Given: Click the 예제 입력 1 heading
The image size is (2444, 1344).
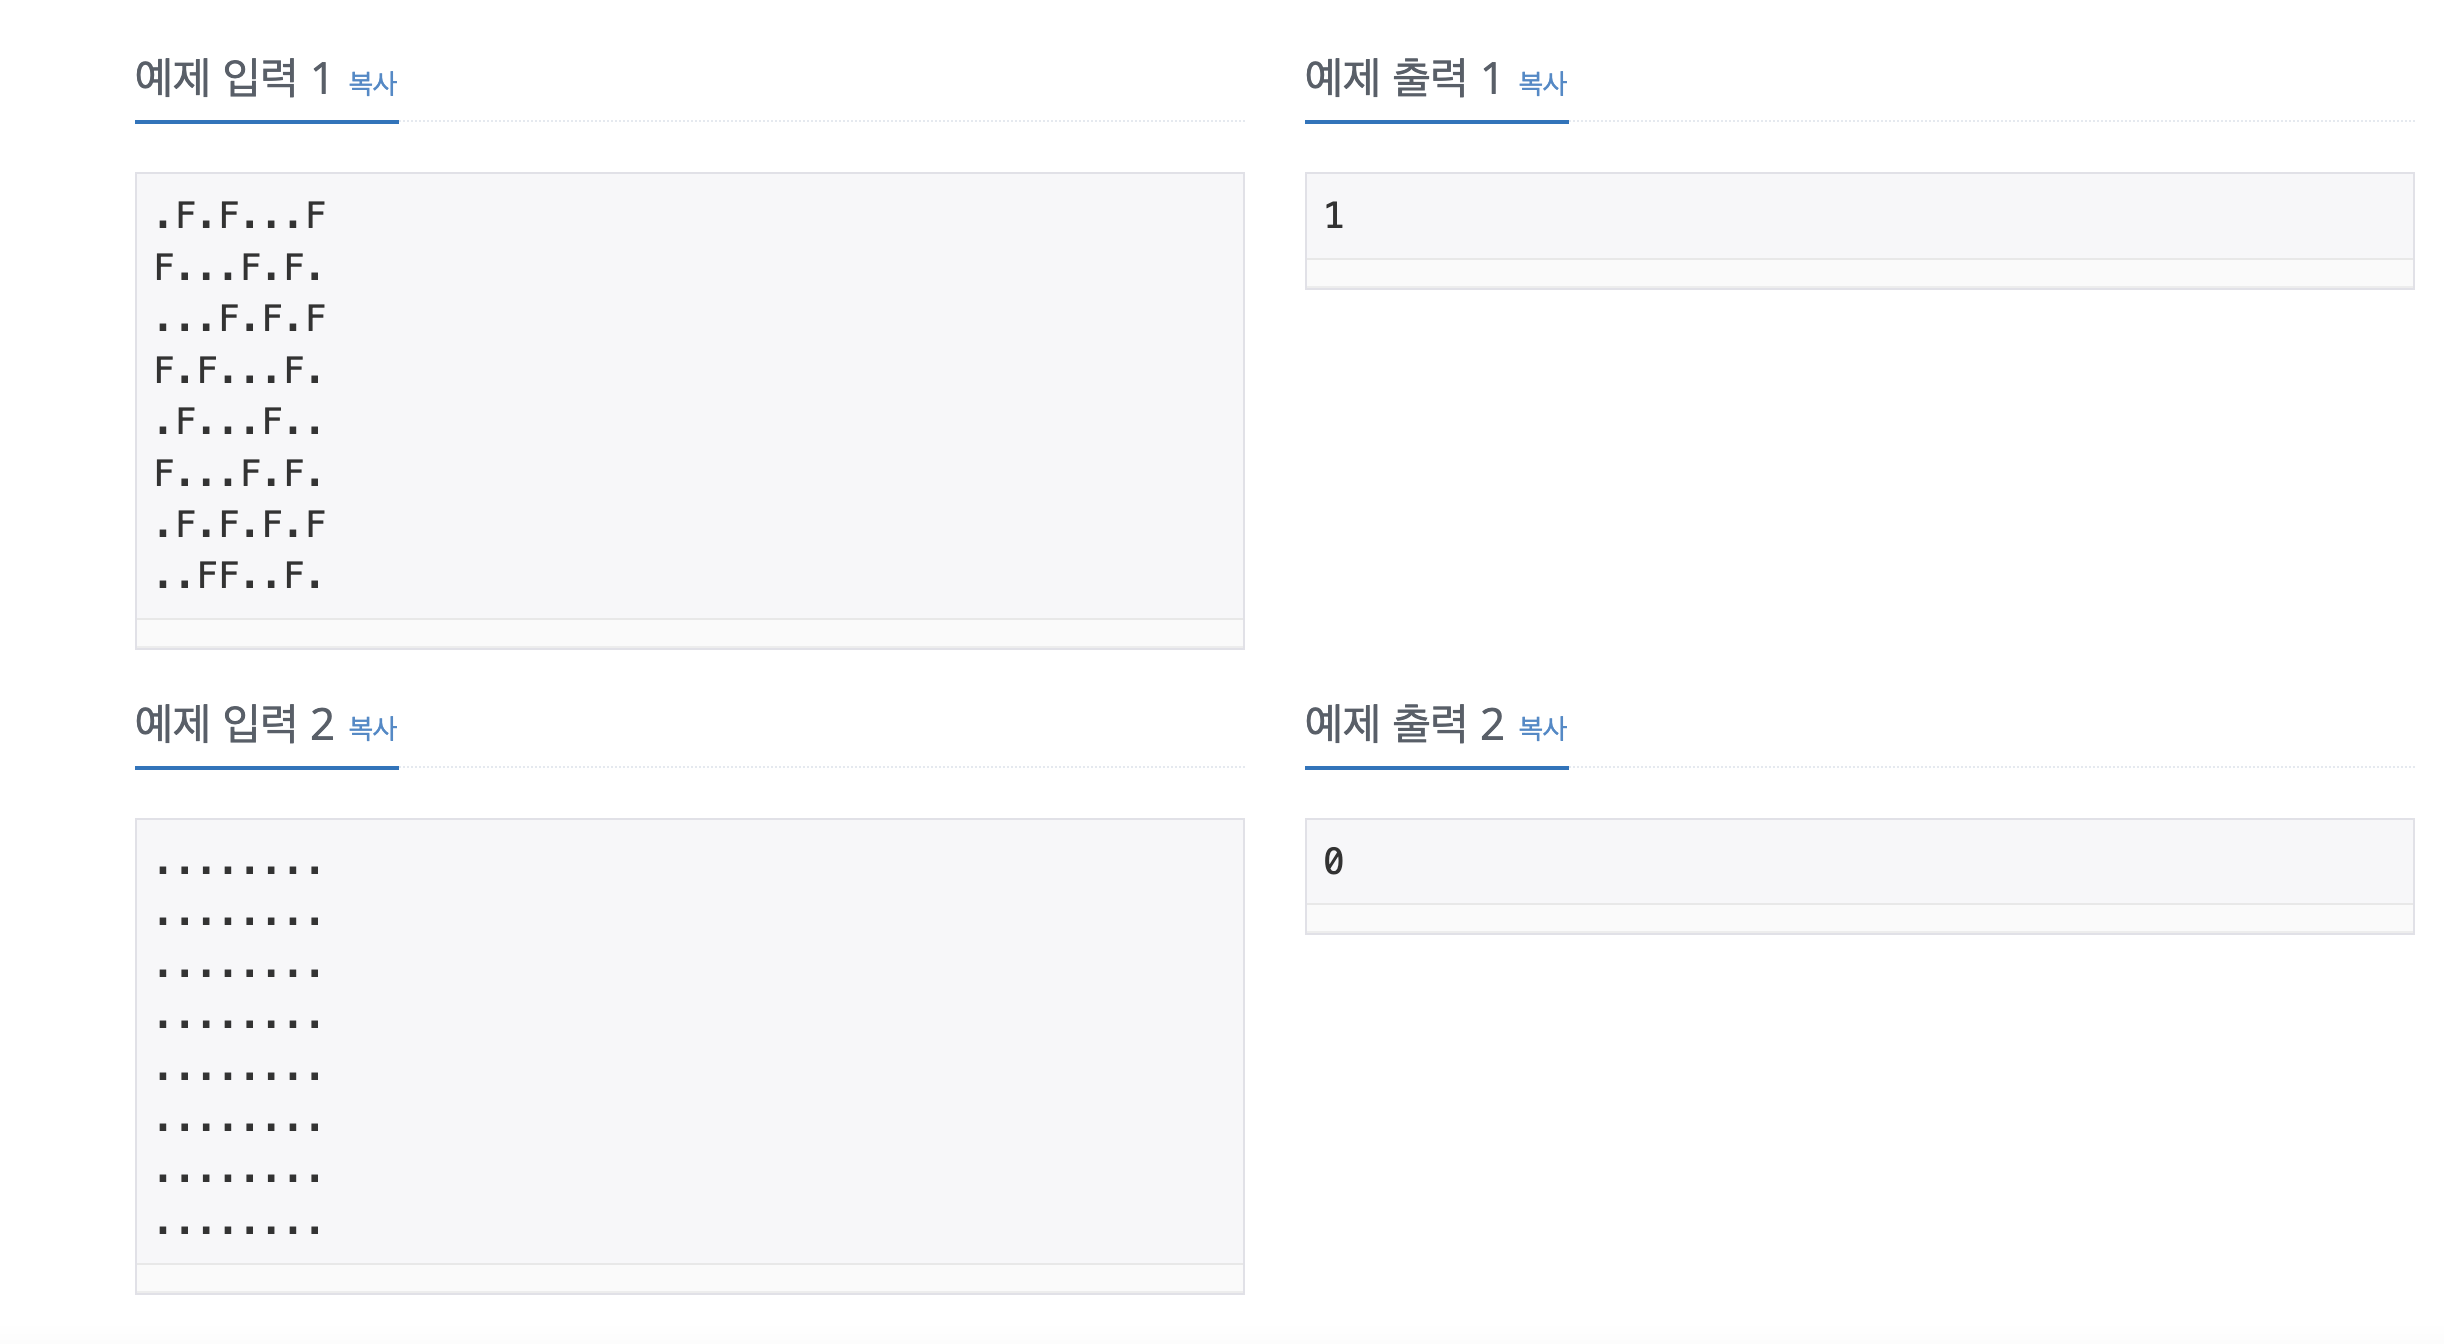Looking at the screenshot, I should (233, 78).
